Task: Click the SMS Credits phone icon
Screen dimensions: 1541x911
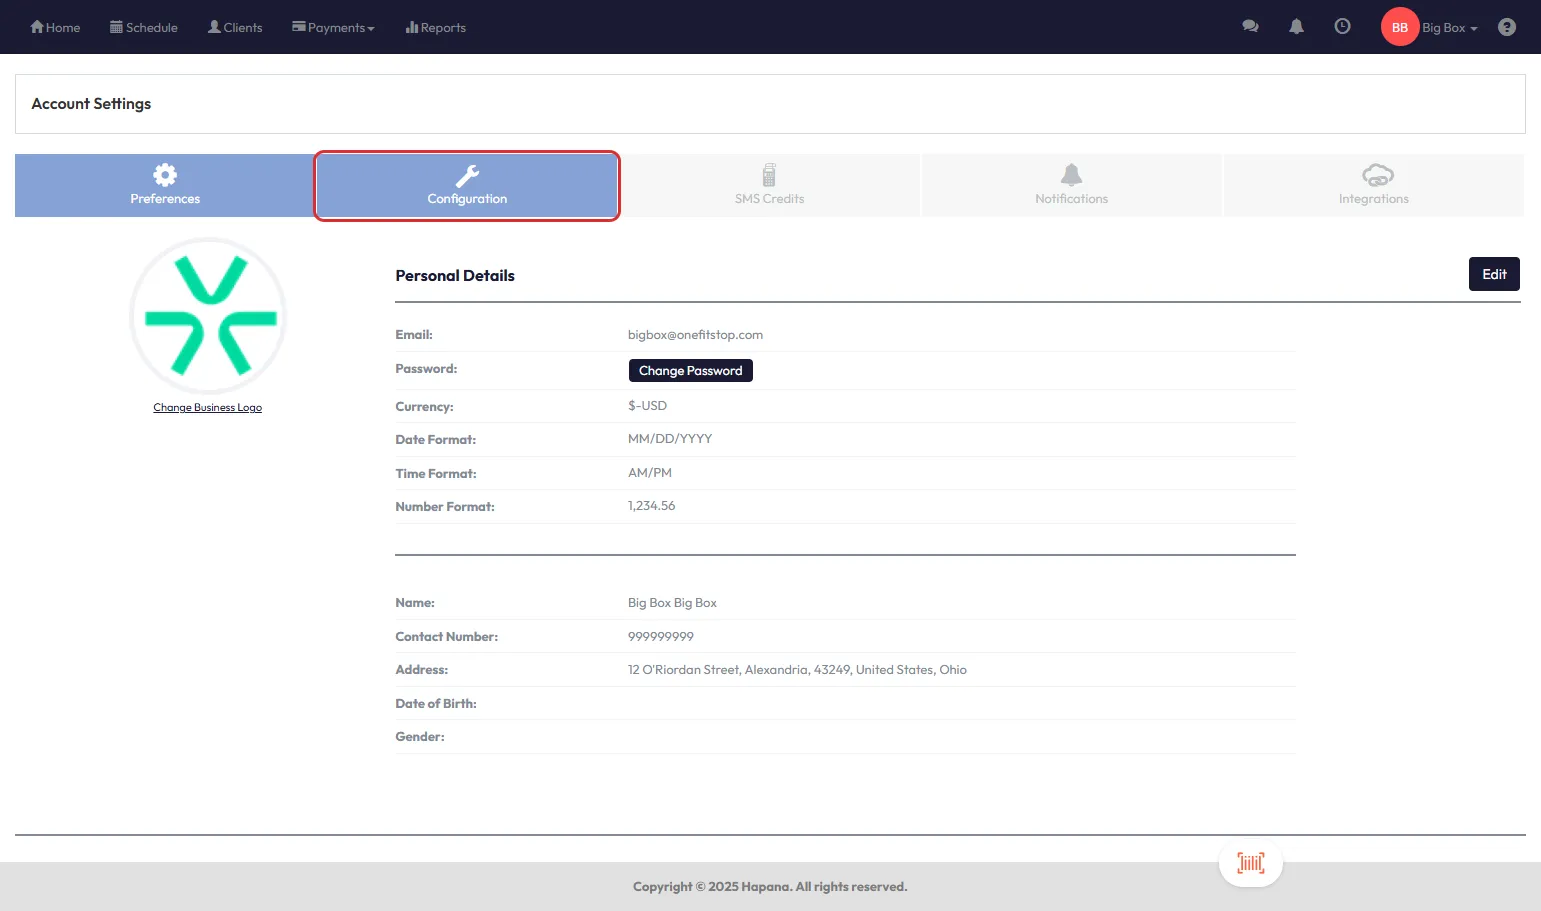Action: pyautogui.click(x=769, y=175)
